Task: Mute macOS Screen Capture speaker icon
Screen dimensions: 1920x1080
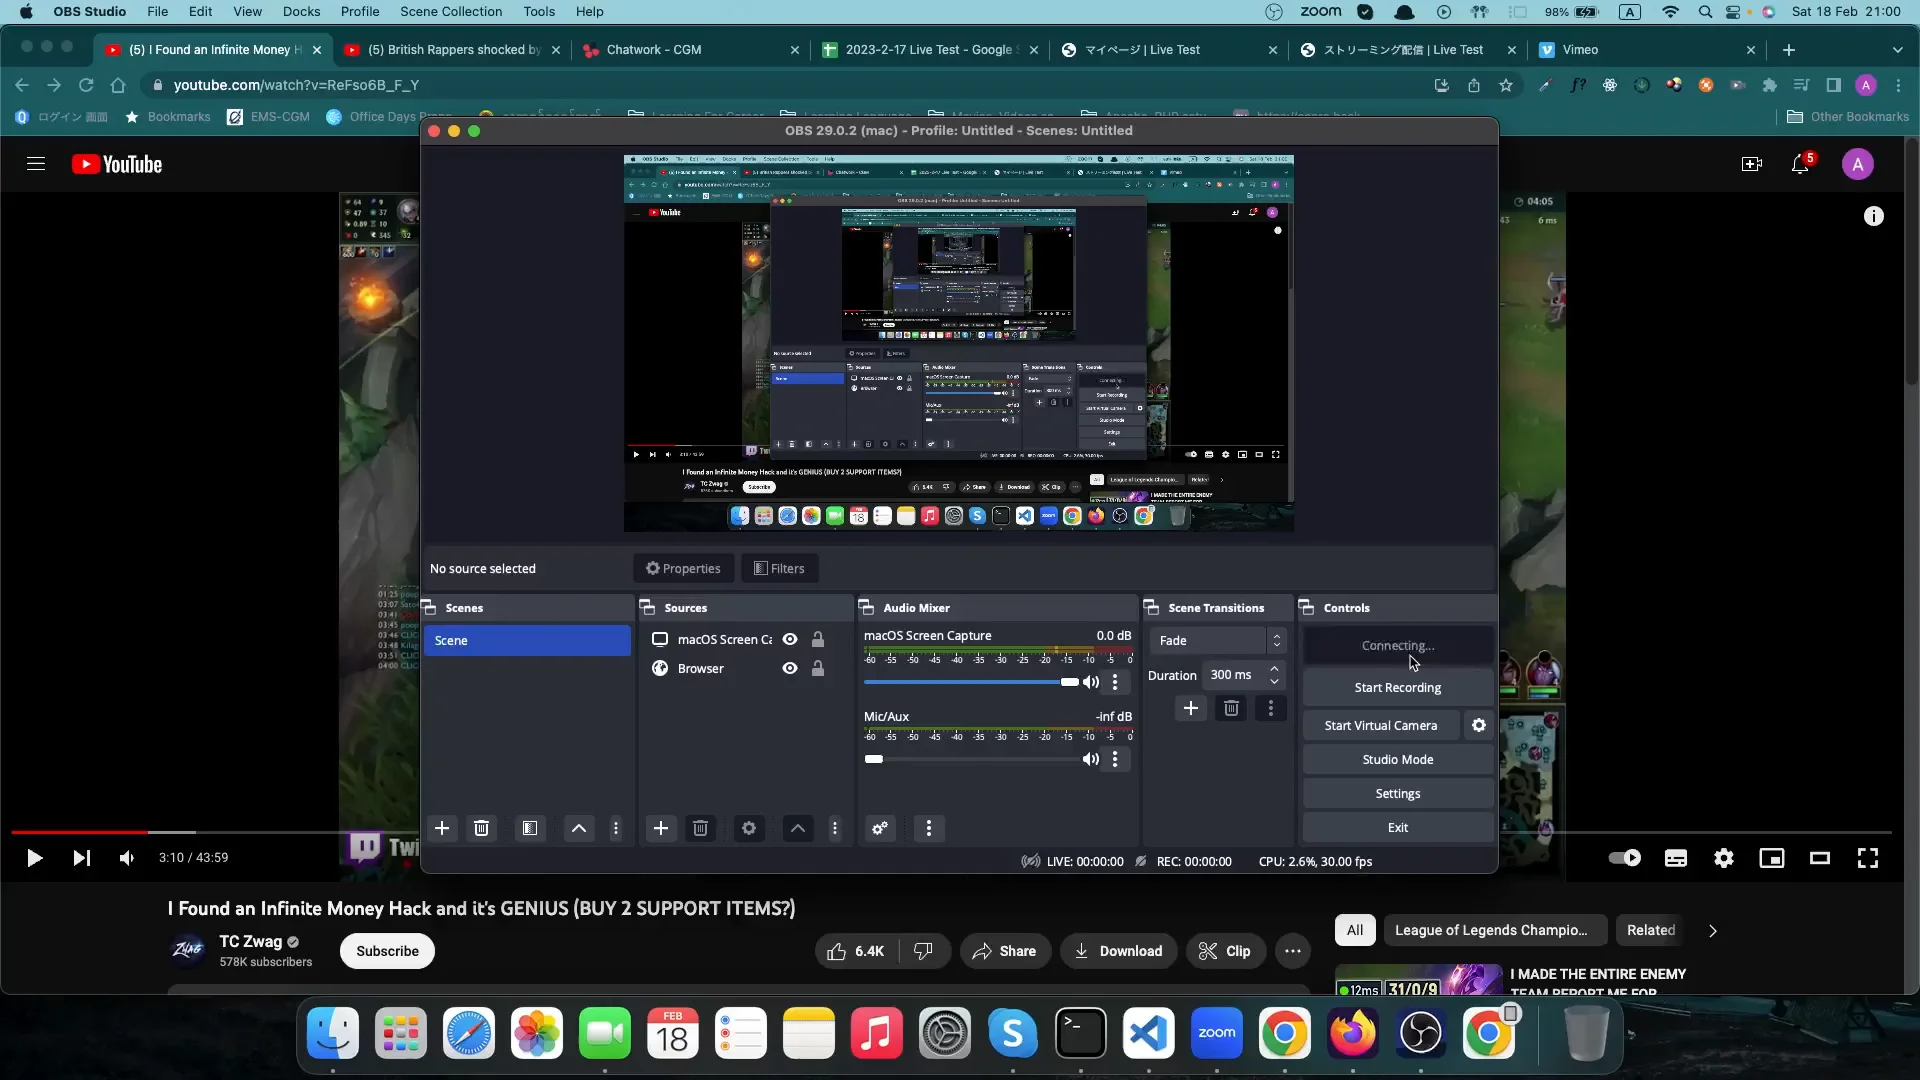Action: (x=1091, y=682)
